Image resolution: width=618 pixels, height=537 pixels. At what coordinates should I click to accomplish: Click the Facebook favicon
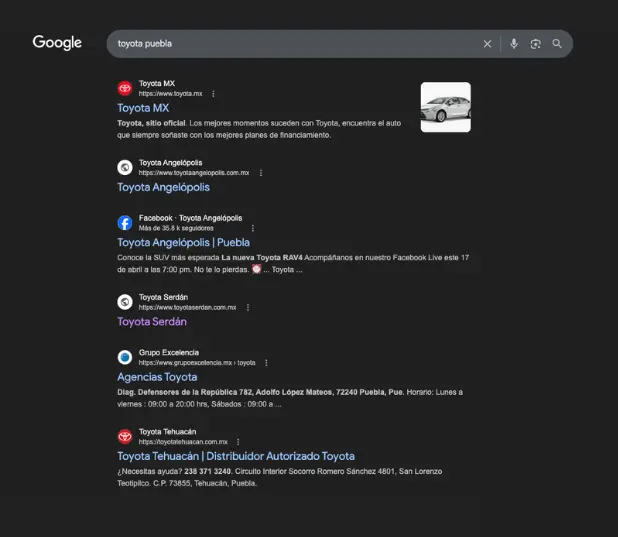click(125, 223)
